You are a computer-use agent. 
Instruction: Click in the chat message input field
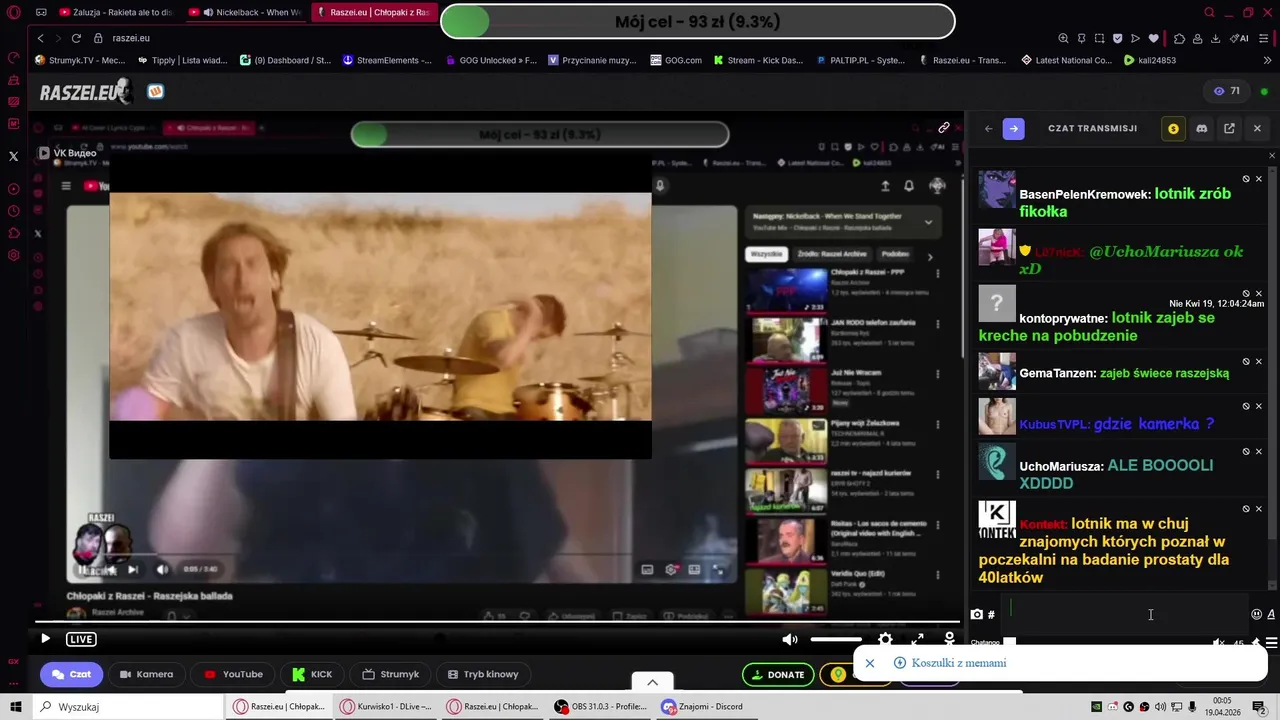(x=1125, y=613)
